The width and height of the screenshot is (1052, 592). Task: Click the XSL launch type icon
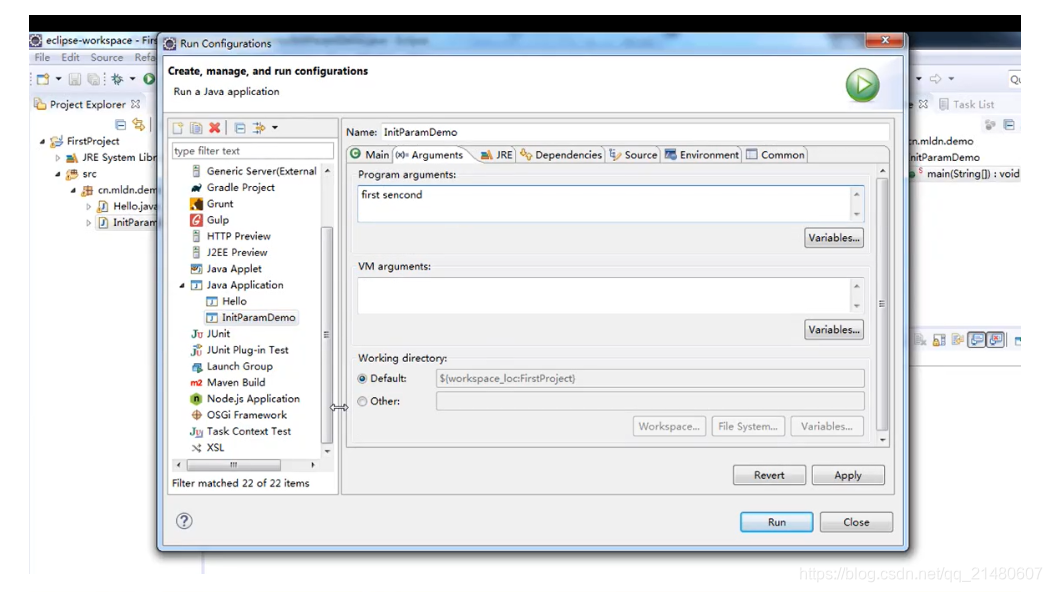[x=196, y=448]
